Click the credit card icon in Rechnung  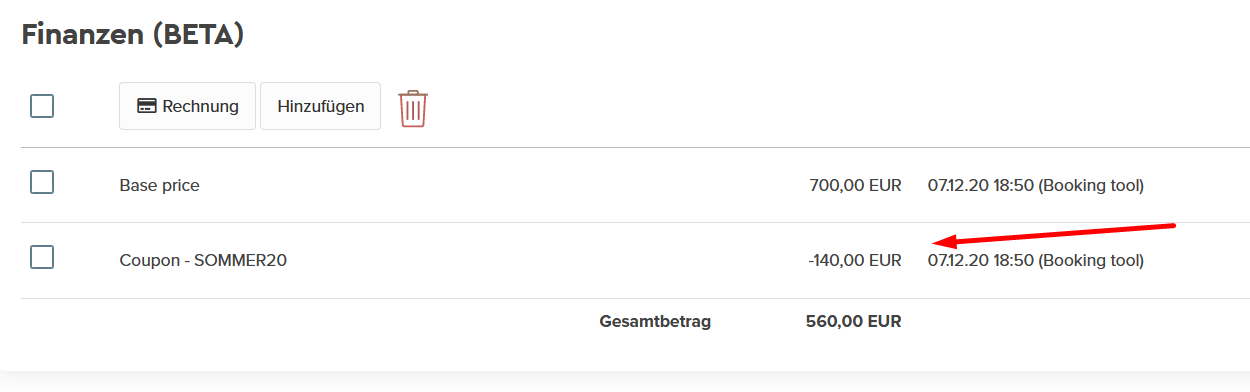pos(146,106)
